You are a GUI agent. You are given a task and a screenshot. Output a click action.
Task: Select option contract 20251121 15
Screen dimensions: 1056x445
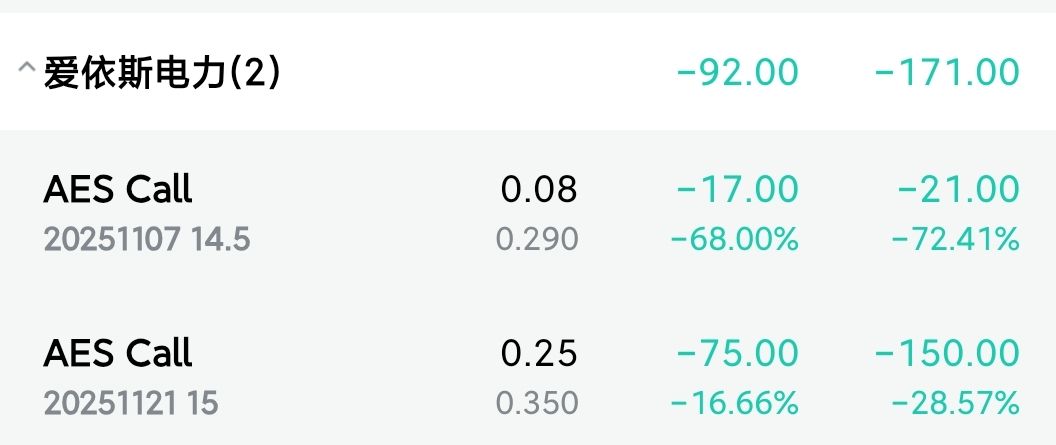[131, 404]
